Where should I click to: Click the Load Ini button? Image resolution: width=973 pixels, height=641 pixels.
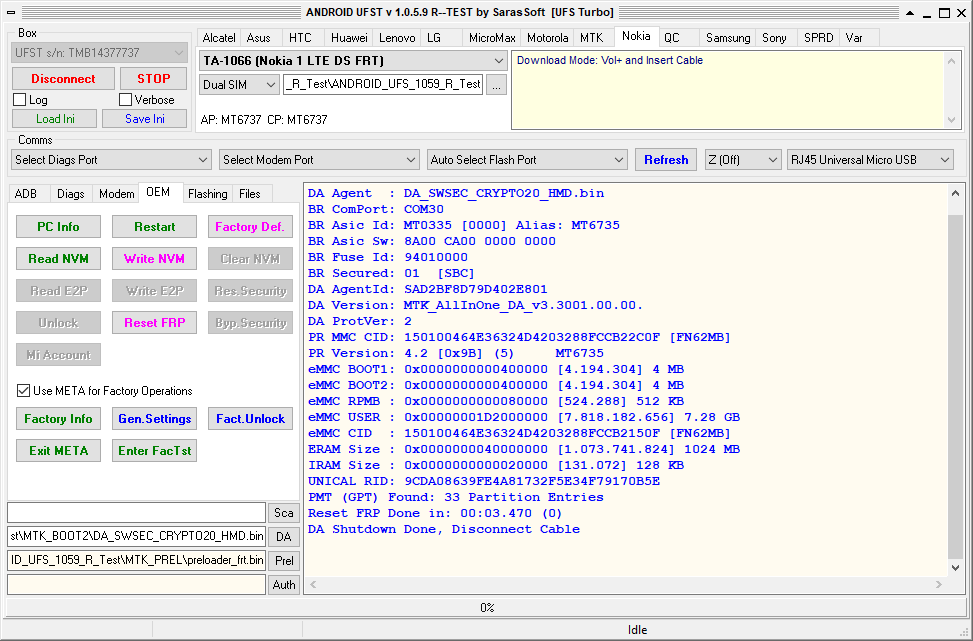coord(55,119)
